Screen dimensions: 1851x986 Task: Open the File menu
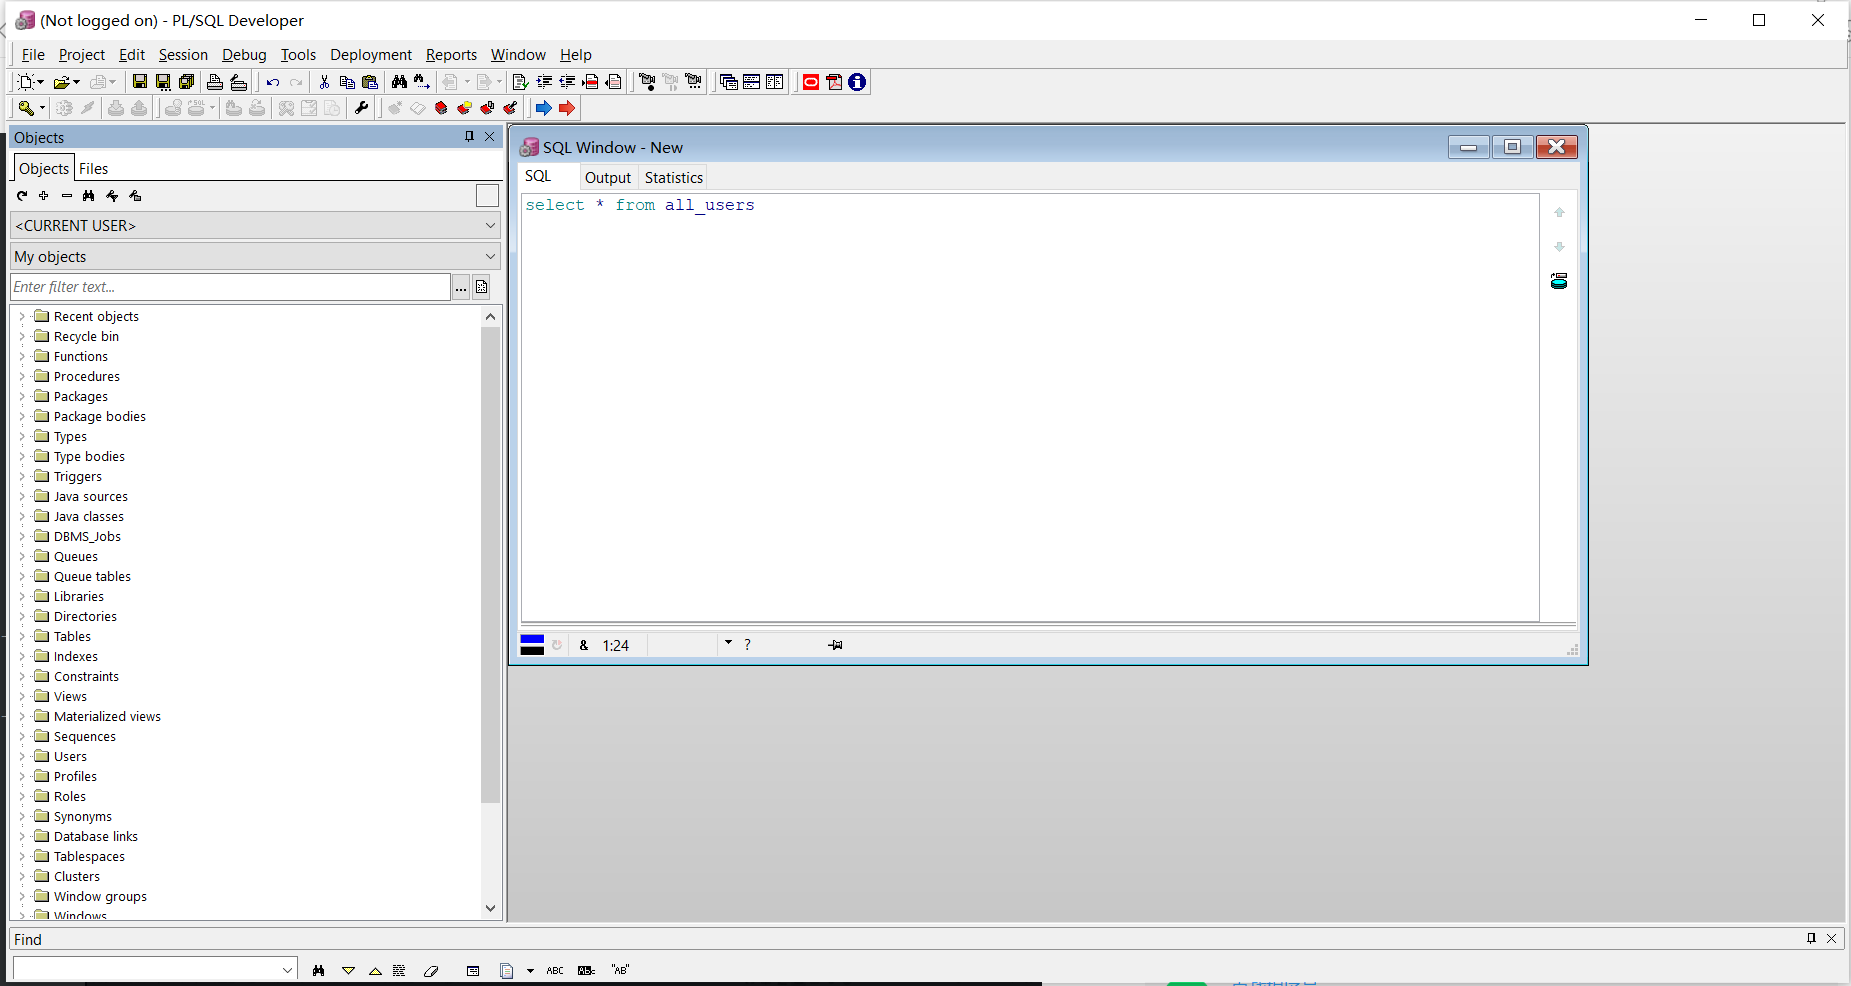pyautogui.click(x=33, y=55)
